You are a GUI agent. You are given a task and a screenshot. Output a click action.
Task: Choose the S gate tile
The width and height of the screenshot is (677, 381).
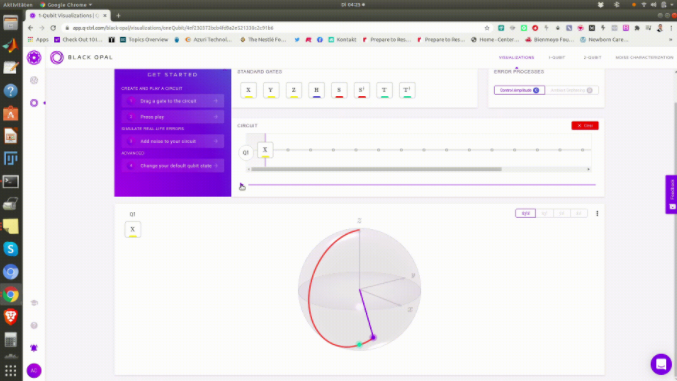point(339,90)
